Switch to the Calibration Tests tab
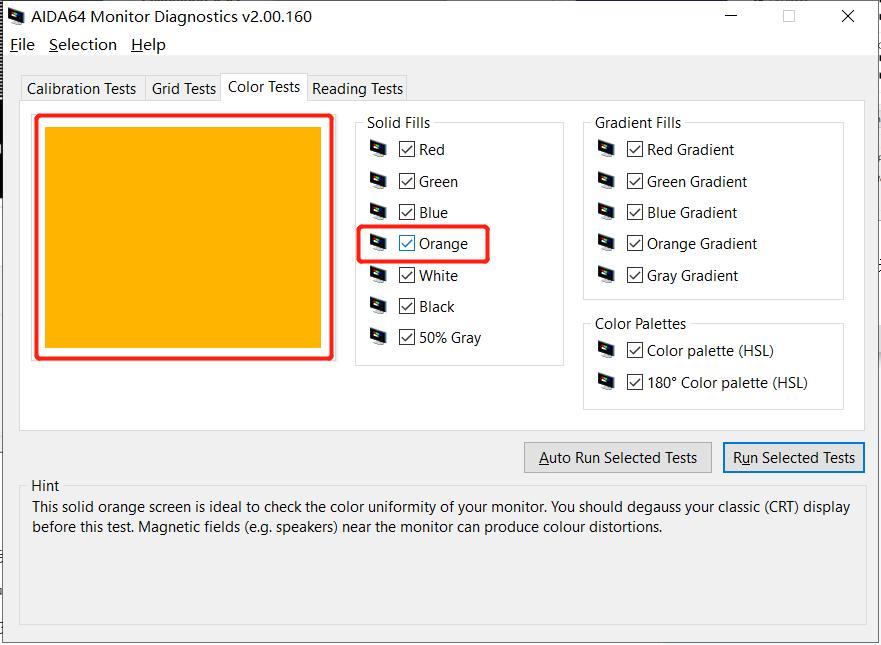 [x=82, y=88]
